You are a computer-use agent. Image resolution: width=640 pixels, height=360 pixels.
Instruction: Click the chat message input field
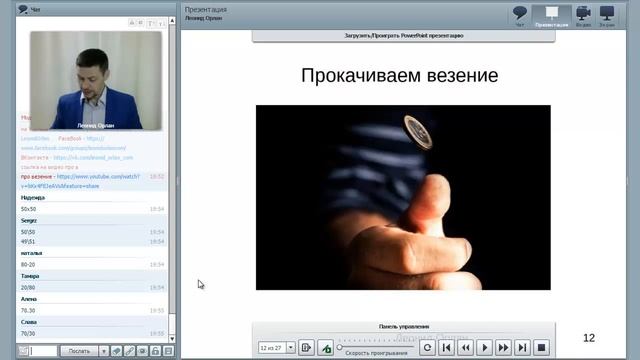pos(43,351)
